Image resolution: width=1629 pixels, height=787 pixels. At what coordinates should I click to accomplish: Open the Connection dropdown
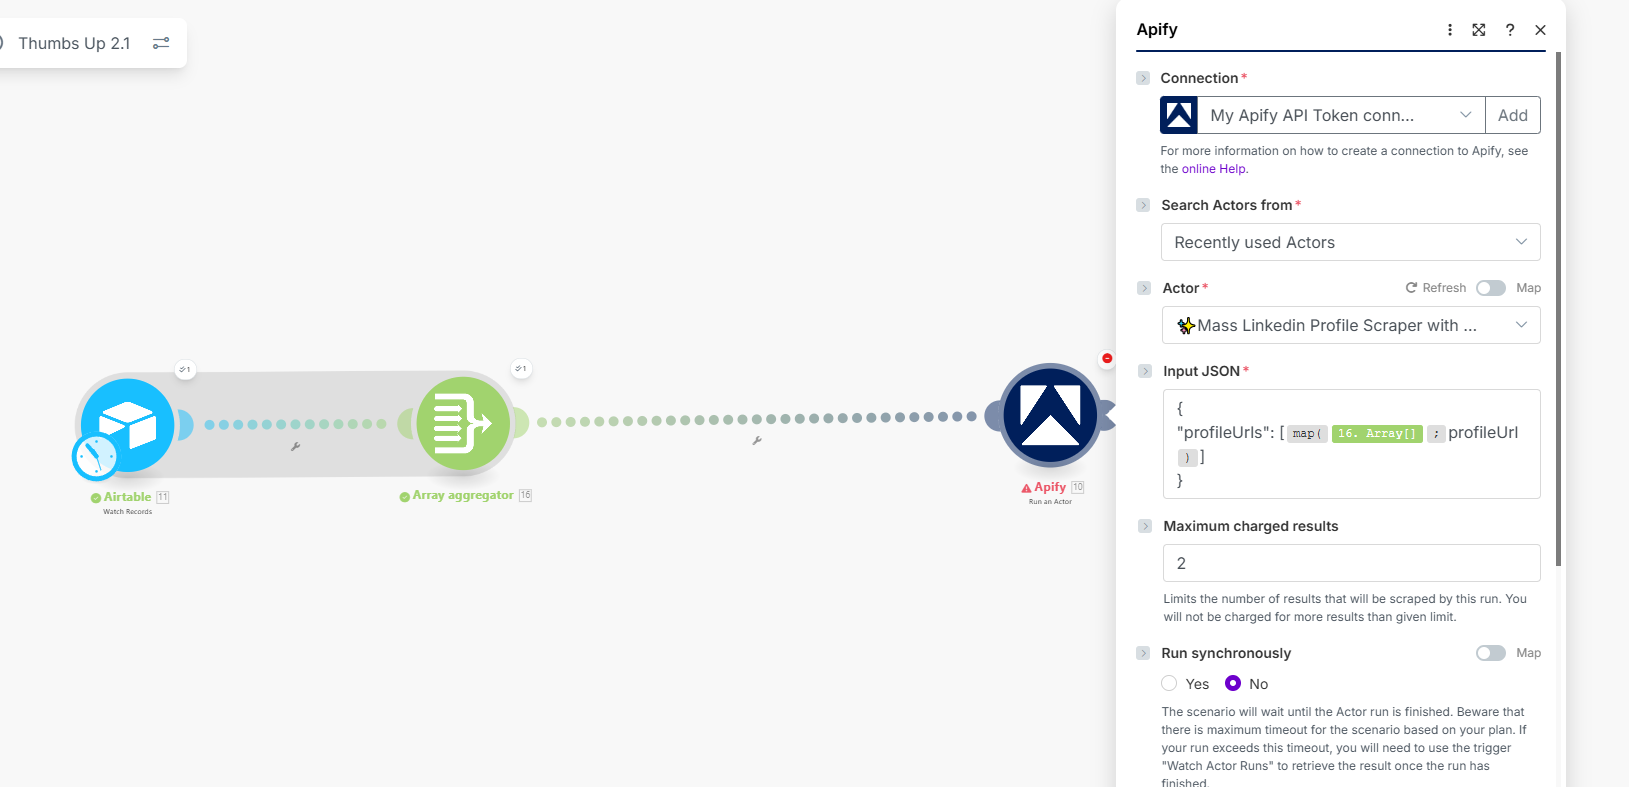coord(1341,115)
